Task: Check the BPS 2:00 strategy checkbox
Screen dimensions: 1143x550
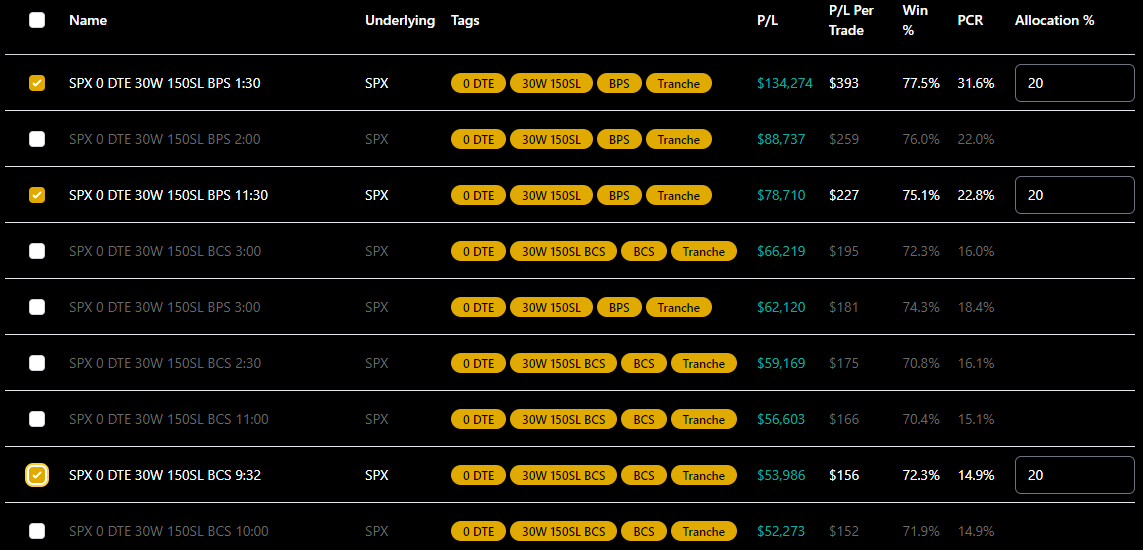Action: click(x=36, y=139)
